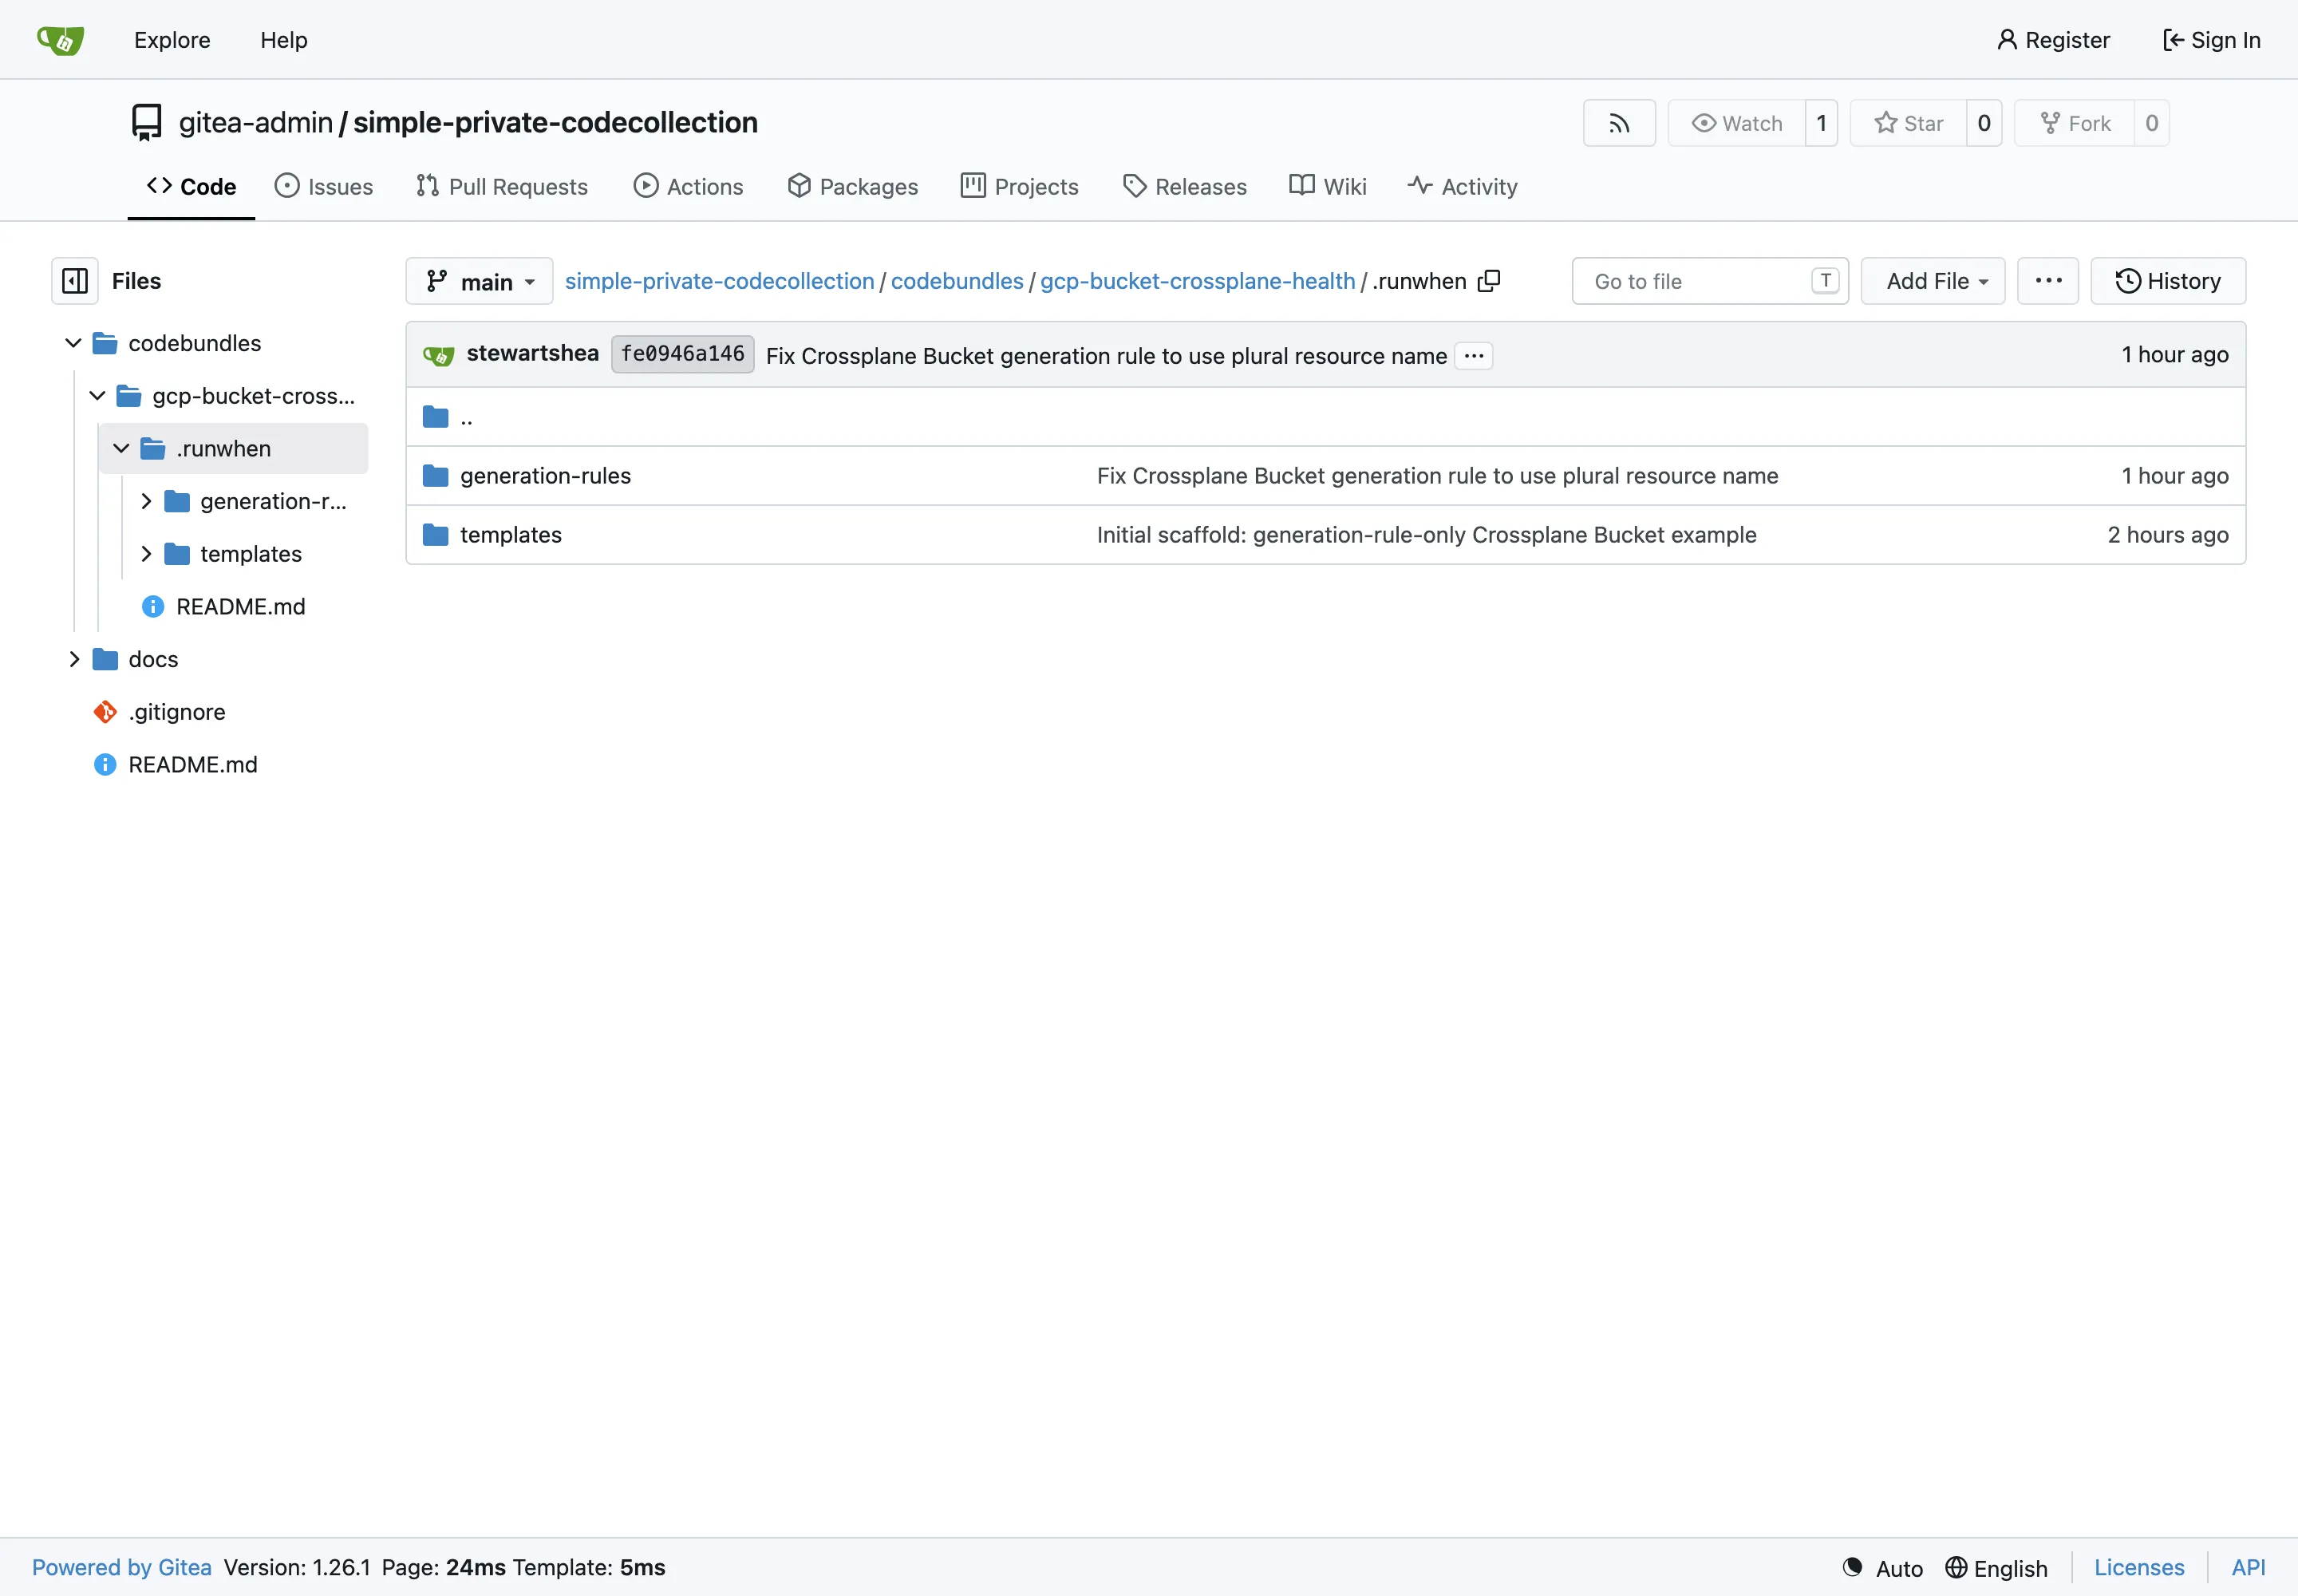This screenshot has height=1596, width=2298.
Task: Open the Actions tab
Action: (x=689, y=187)
